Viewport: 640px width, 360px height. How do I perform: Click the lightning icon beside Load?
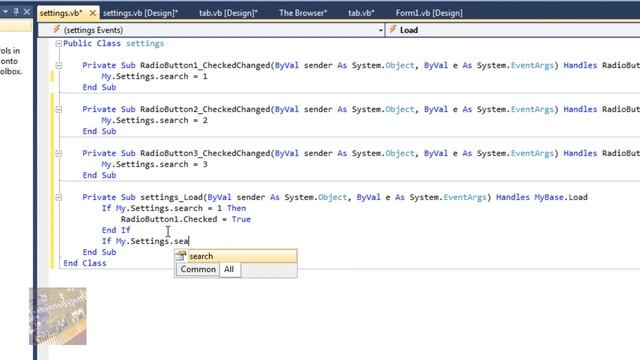[x=393, y=29]
